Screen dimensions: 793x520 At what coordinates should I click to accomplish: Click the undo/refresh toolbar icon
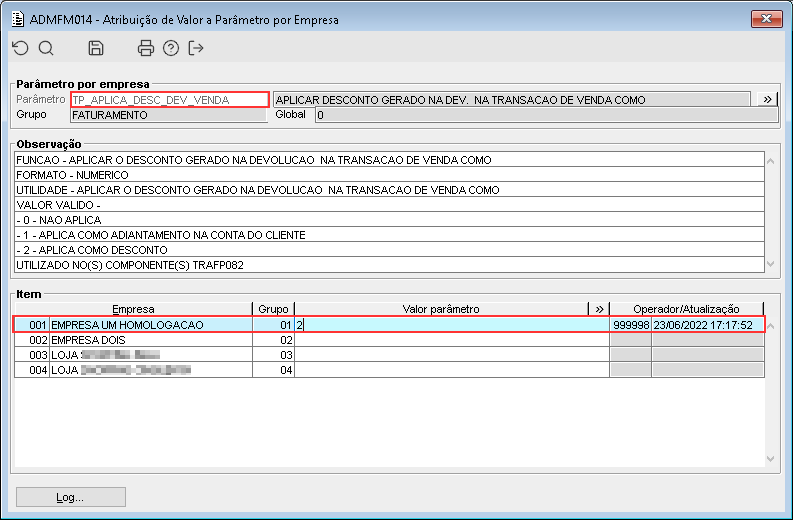pos(20,48)
